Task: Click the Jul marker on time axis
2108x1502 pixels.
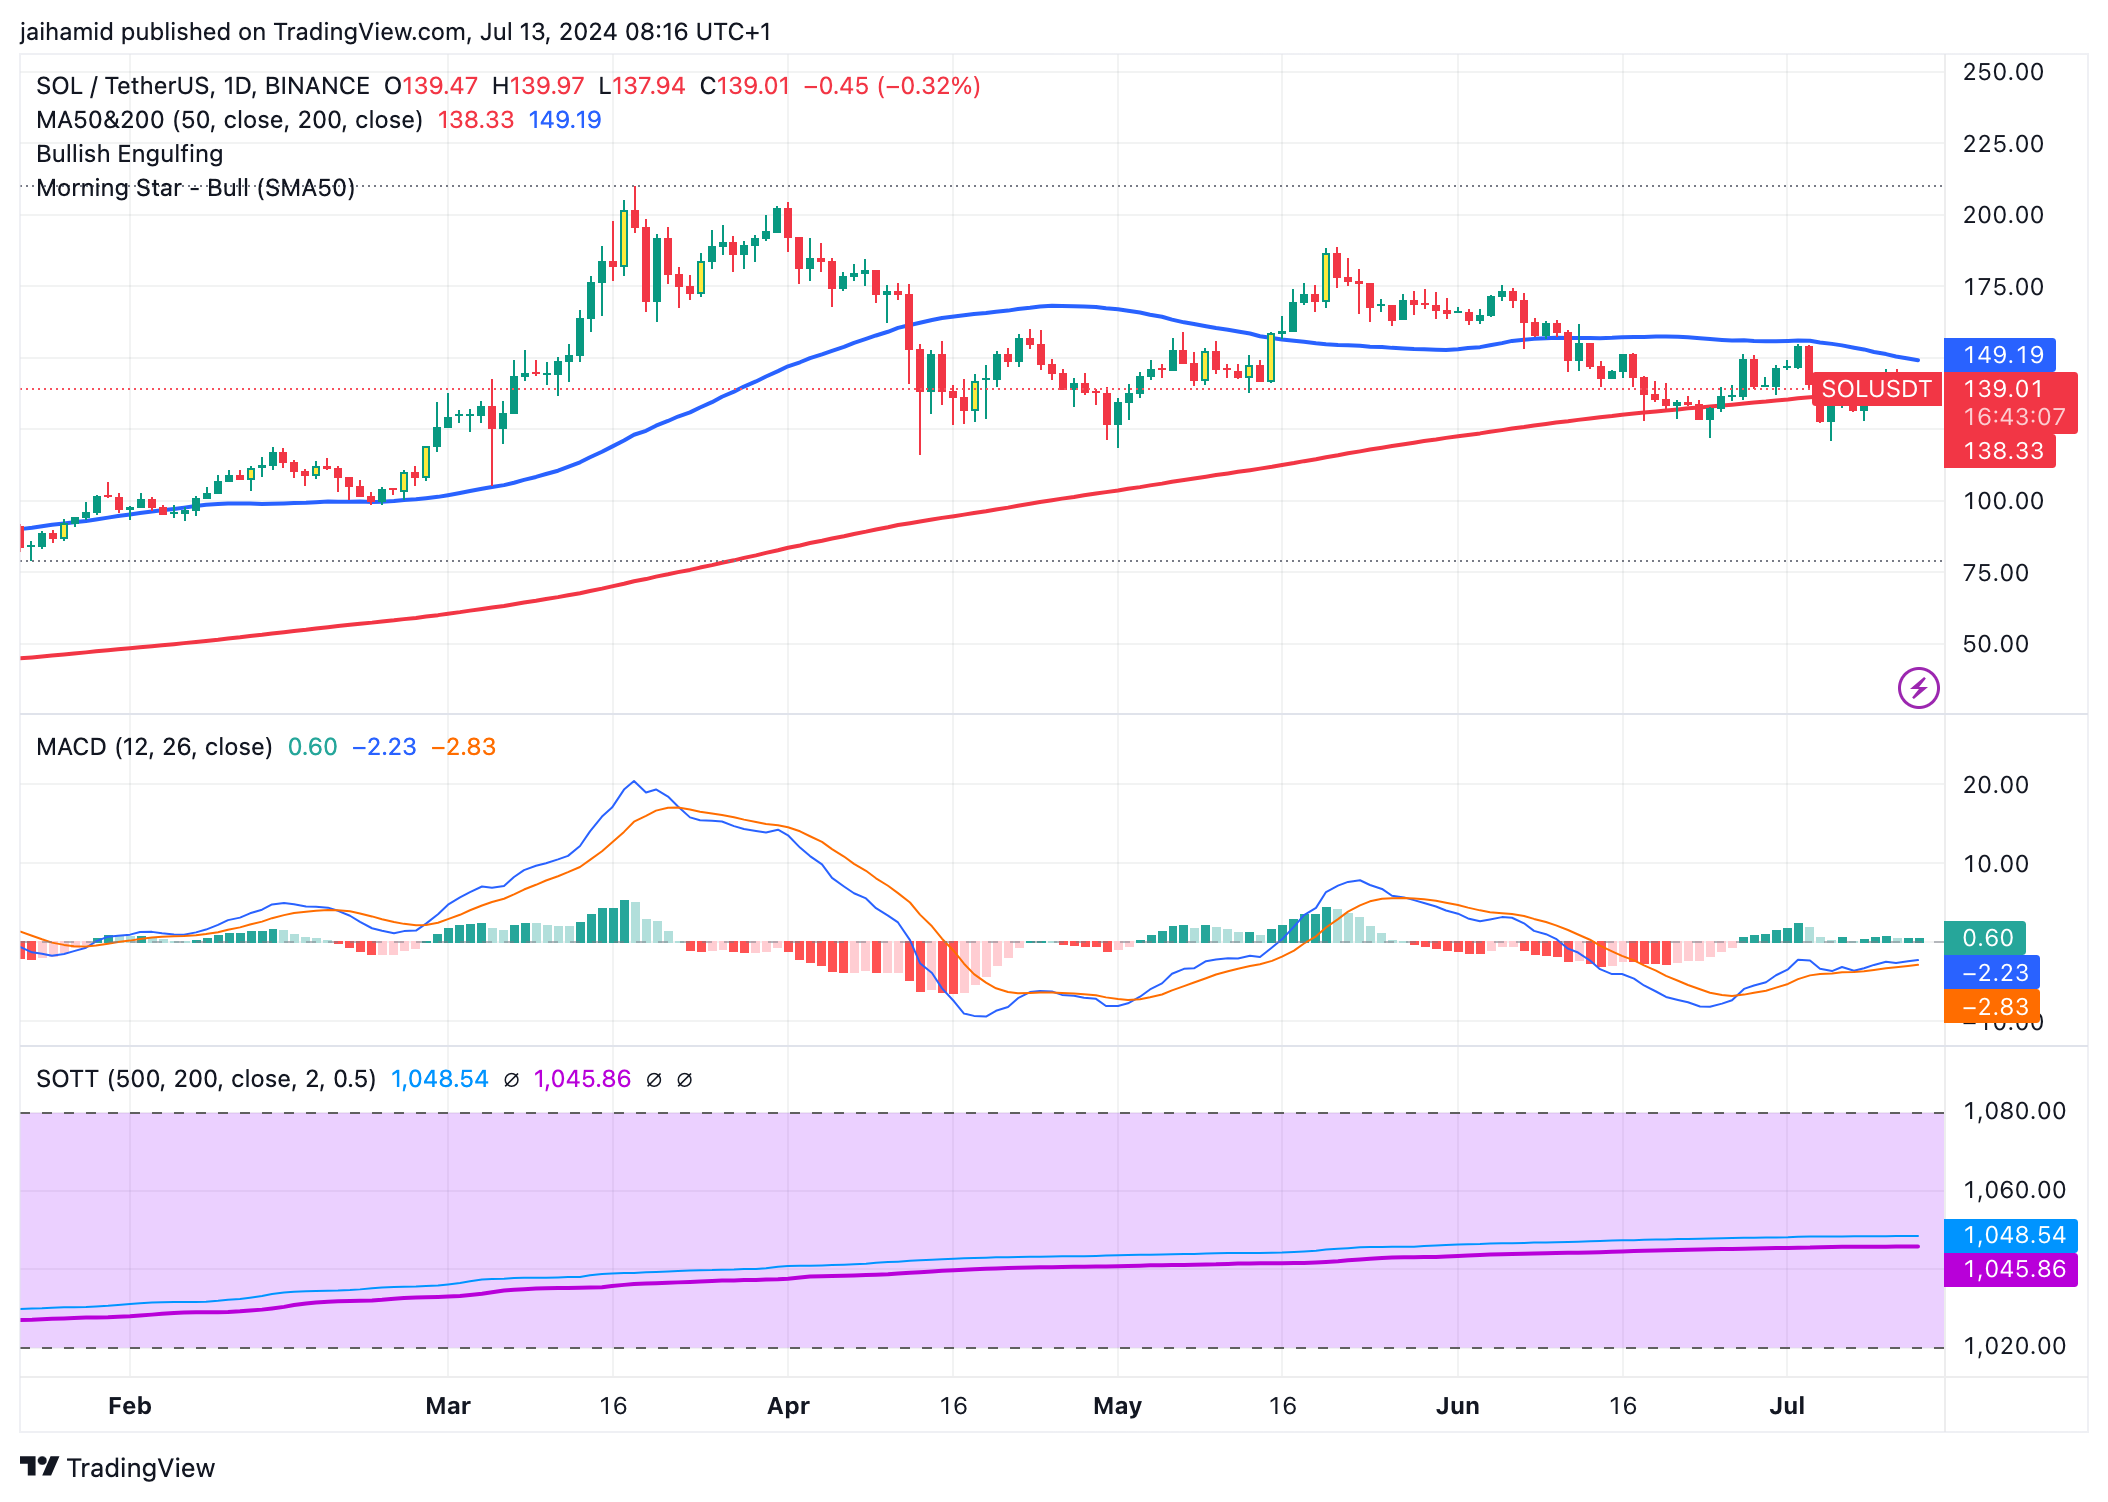Action: coord(1787,1406)
